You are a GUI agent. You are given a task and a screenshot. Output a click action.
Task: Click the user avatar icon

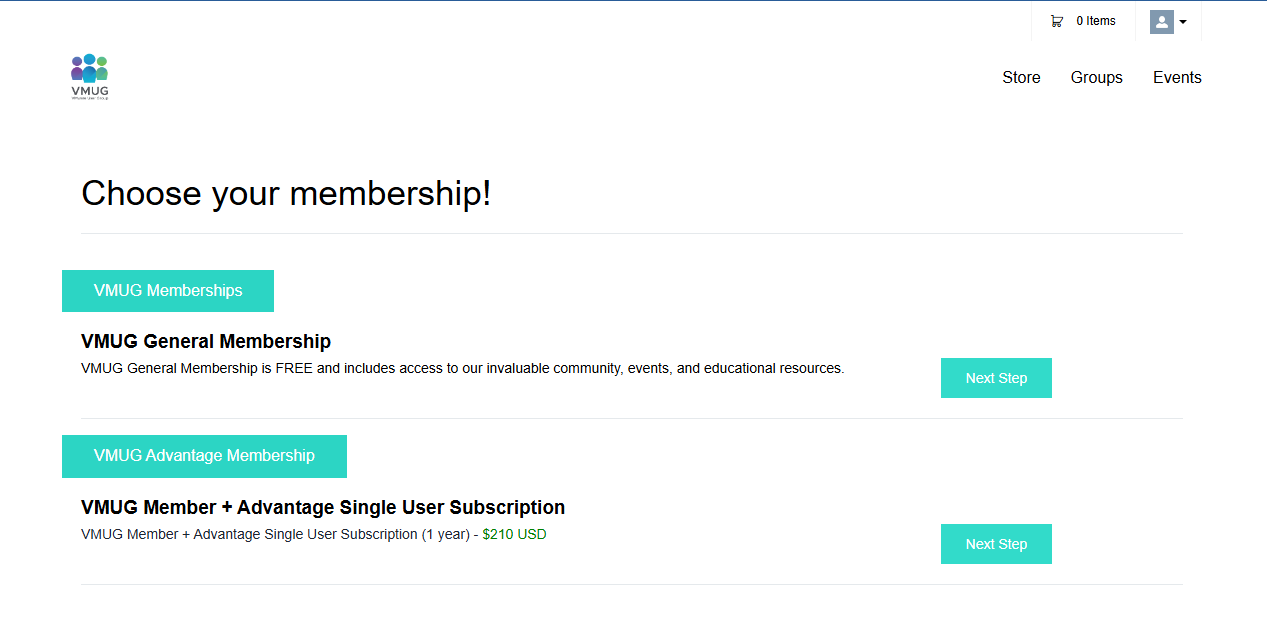coord(1161,21)
